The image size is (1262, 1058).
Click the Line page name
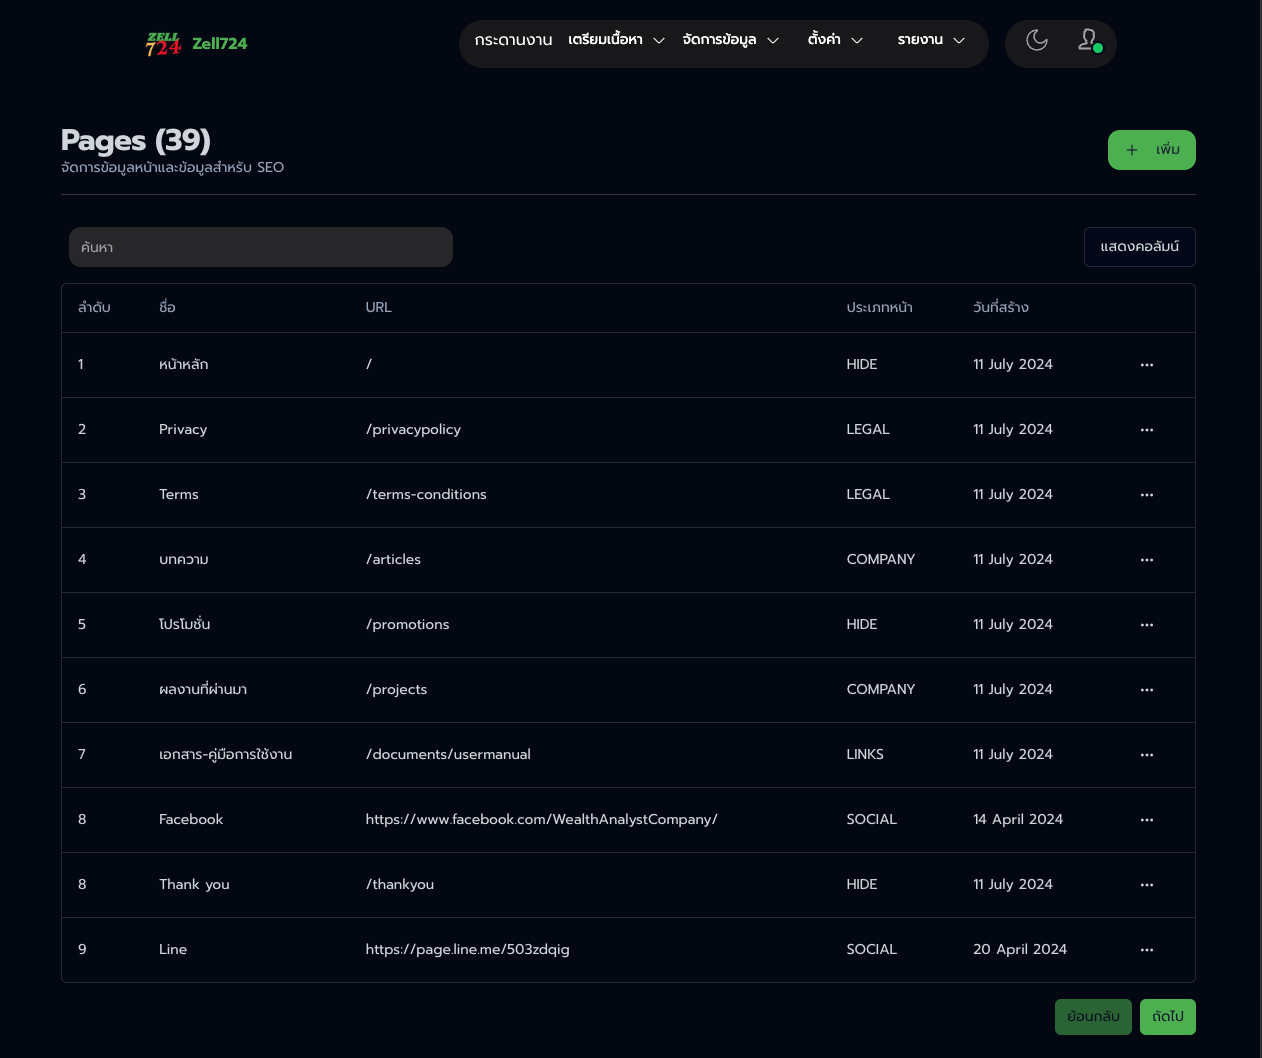tap(173, 950)
